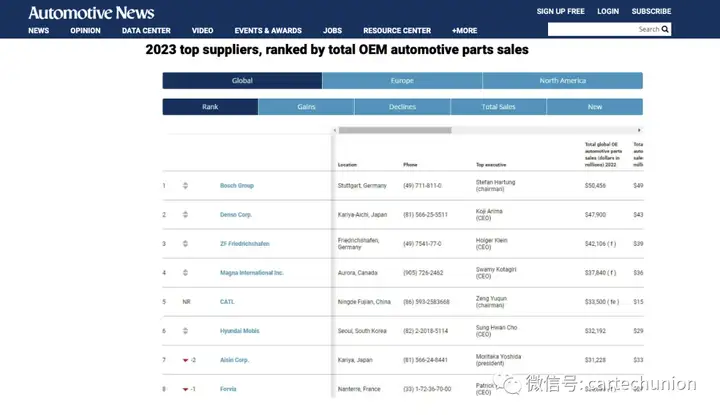The height and width of the screenshot is (415, 720).
Task: Open the Aisin Corp. link
Action: (234, 360)
